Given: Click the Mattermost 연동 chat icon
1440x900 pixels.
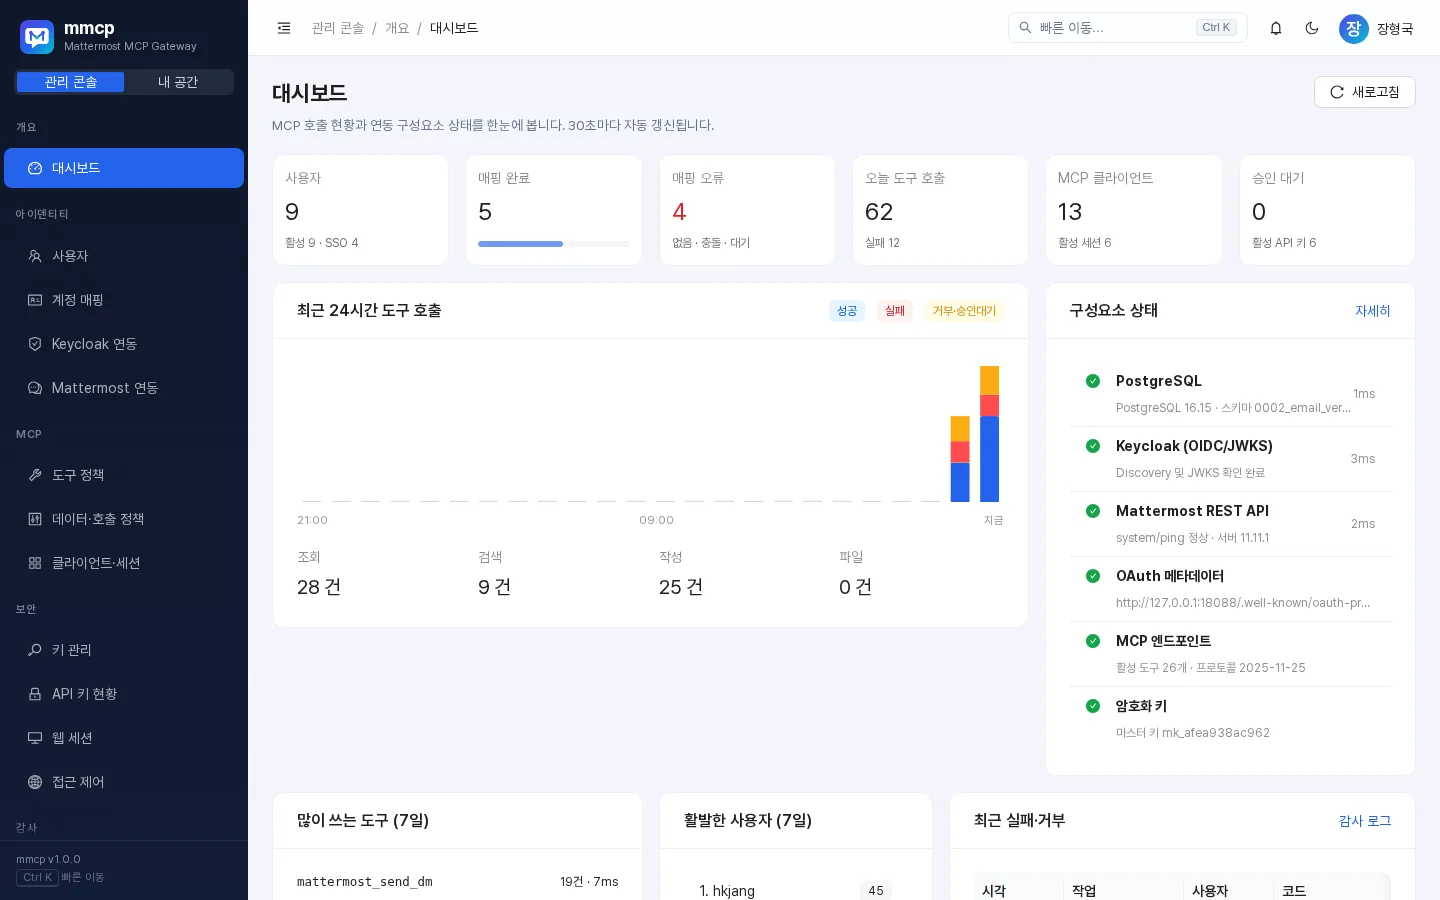Looking at the screenshot, I should click(x=35, y=388).
